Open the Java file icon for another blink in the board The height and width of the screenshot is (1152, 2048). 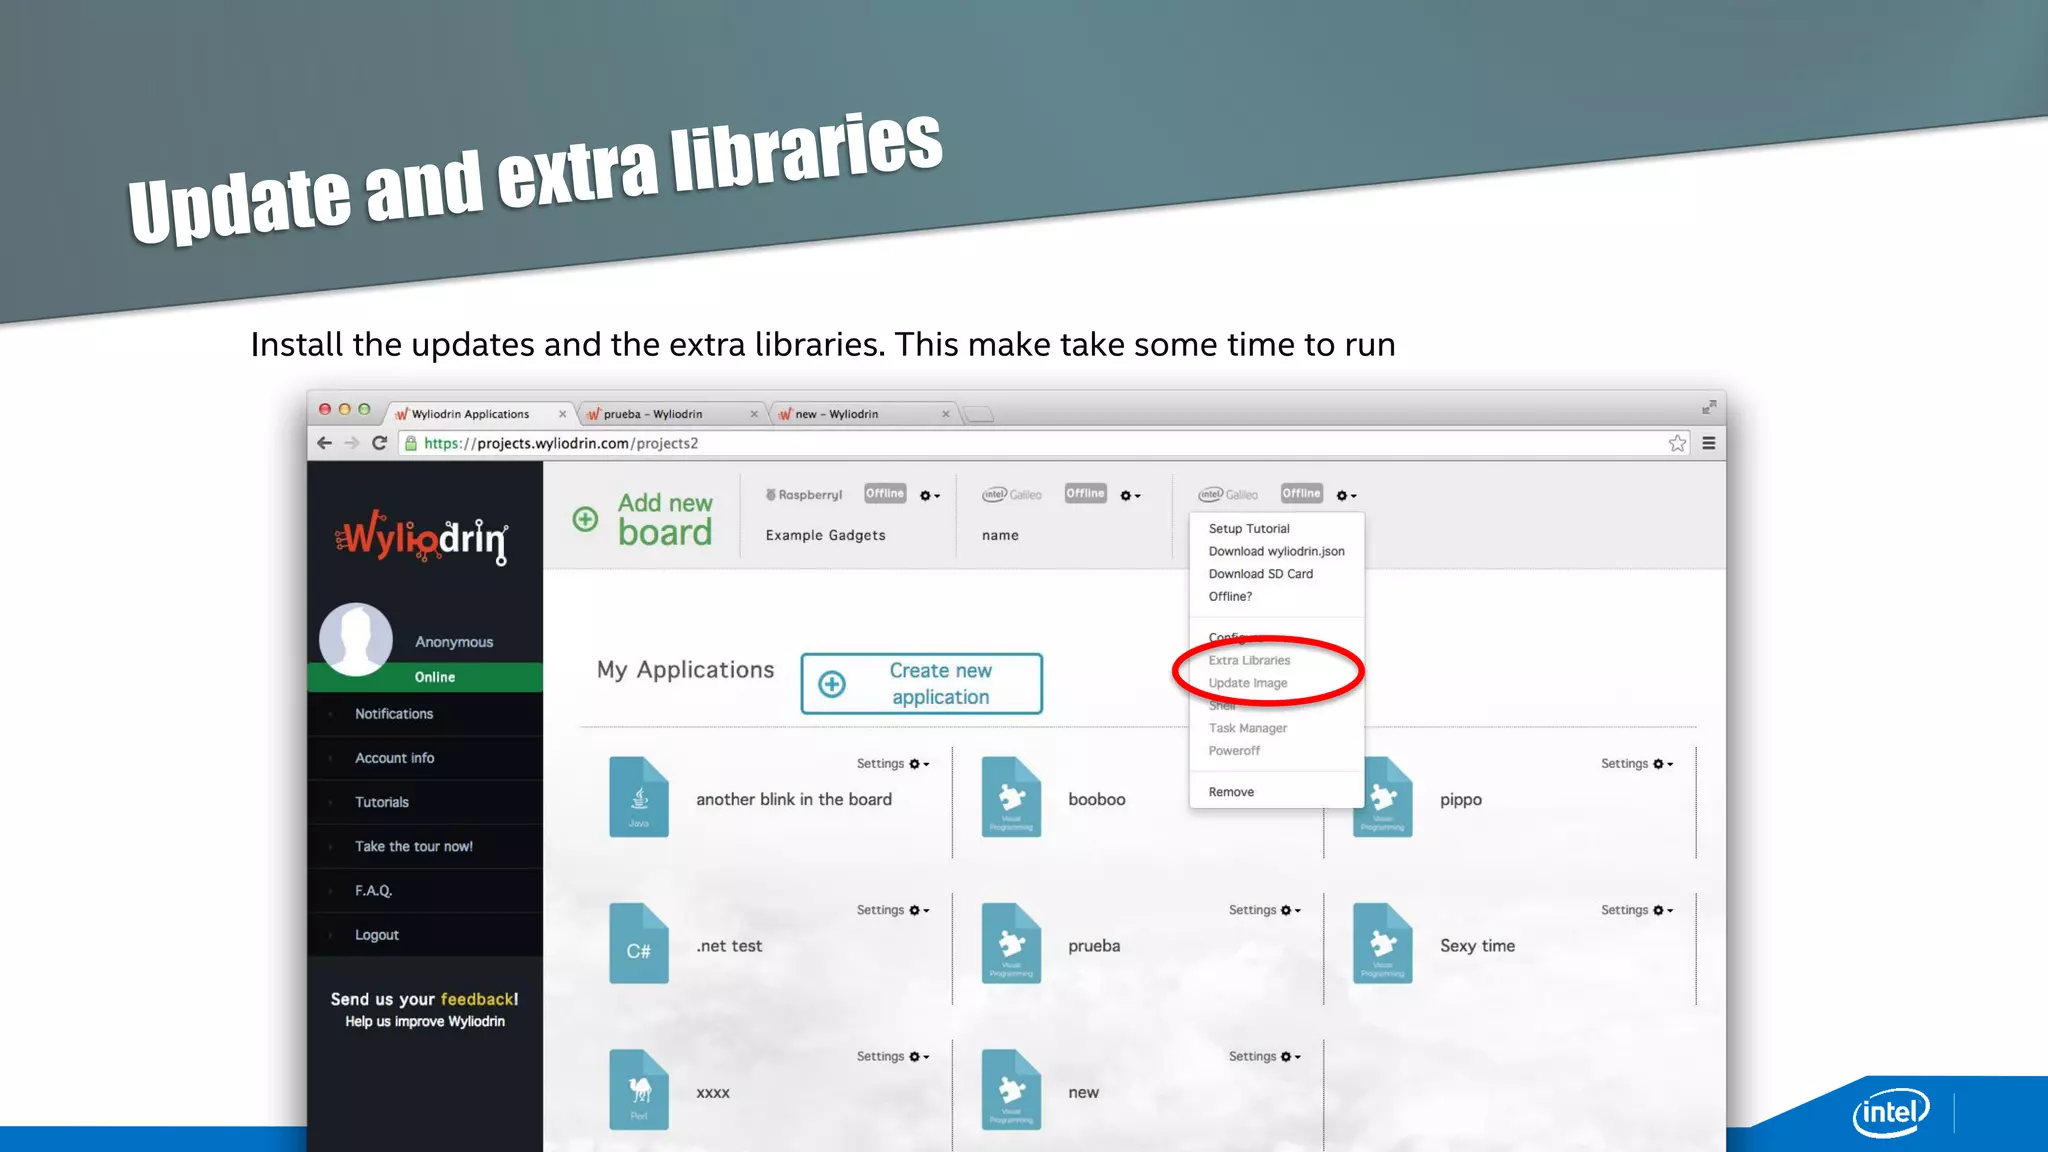639,797
